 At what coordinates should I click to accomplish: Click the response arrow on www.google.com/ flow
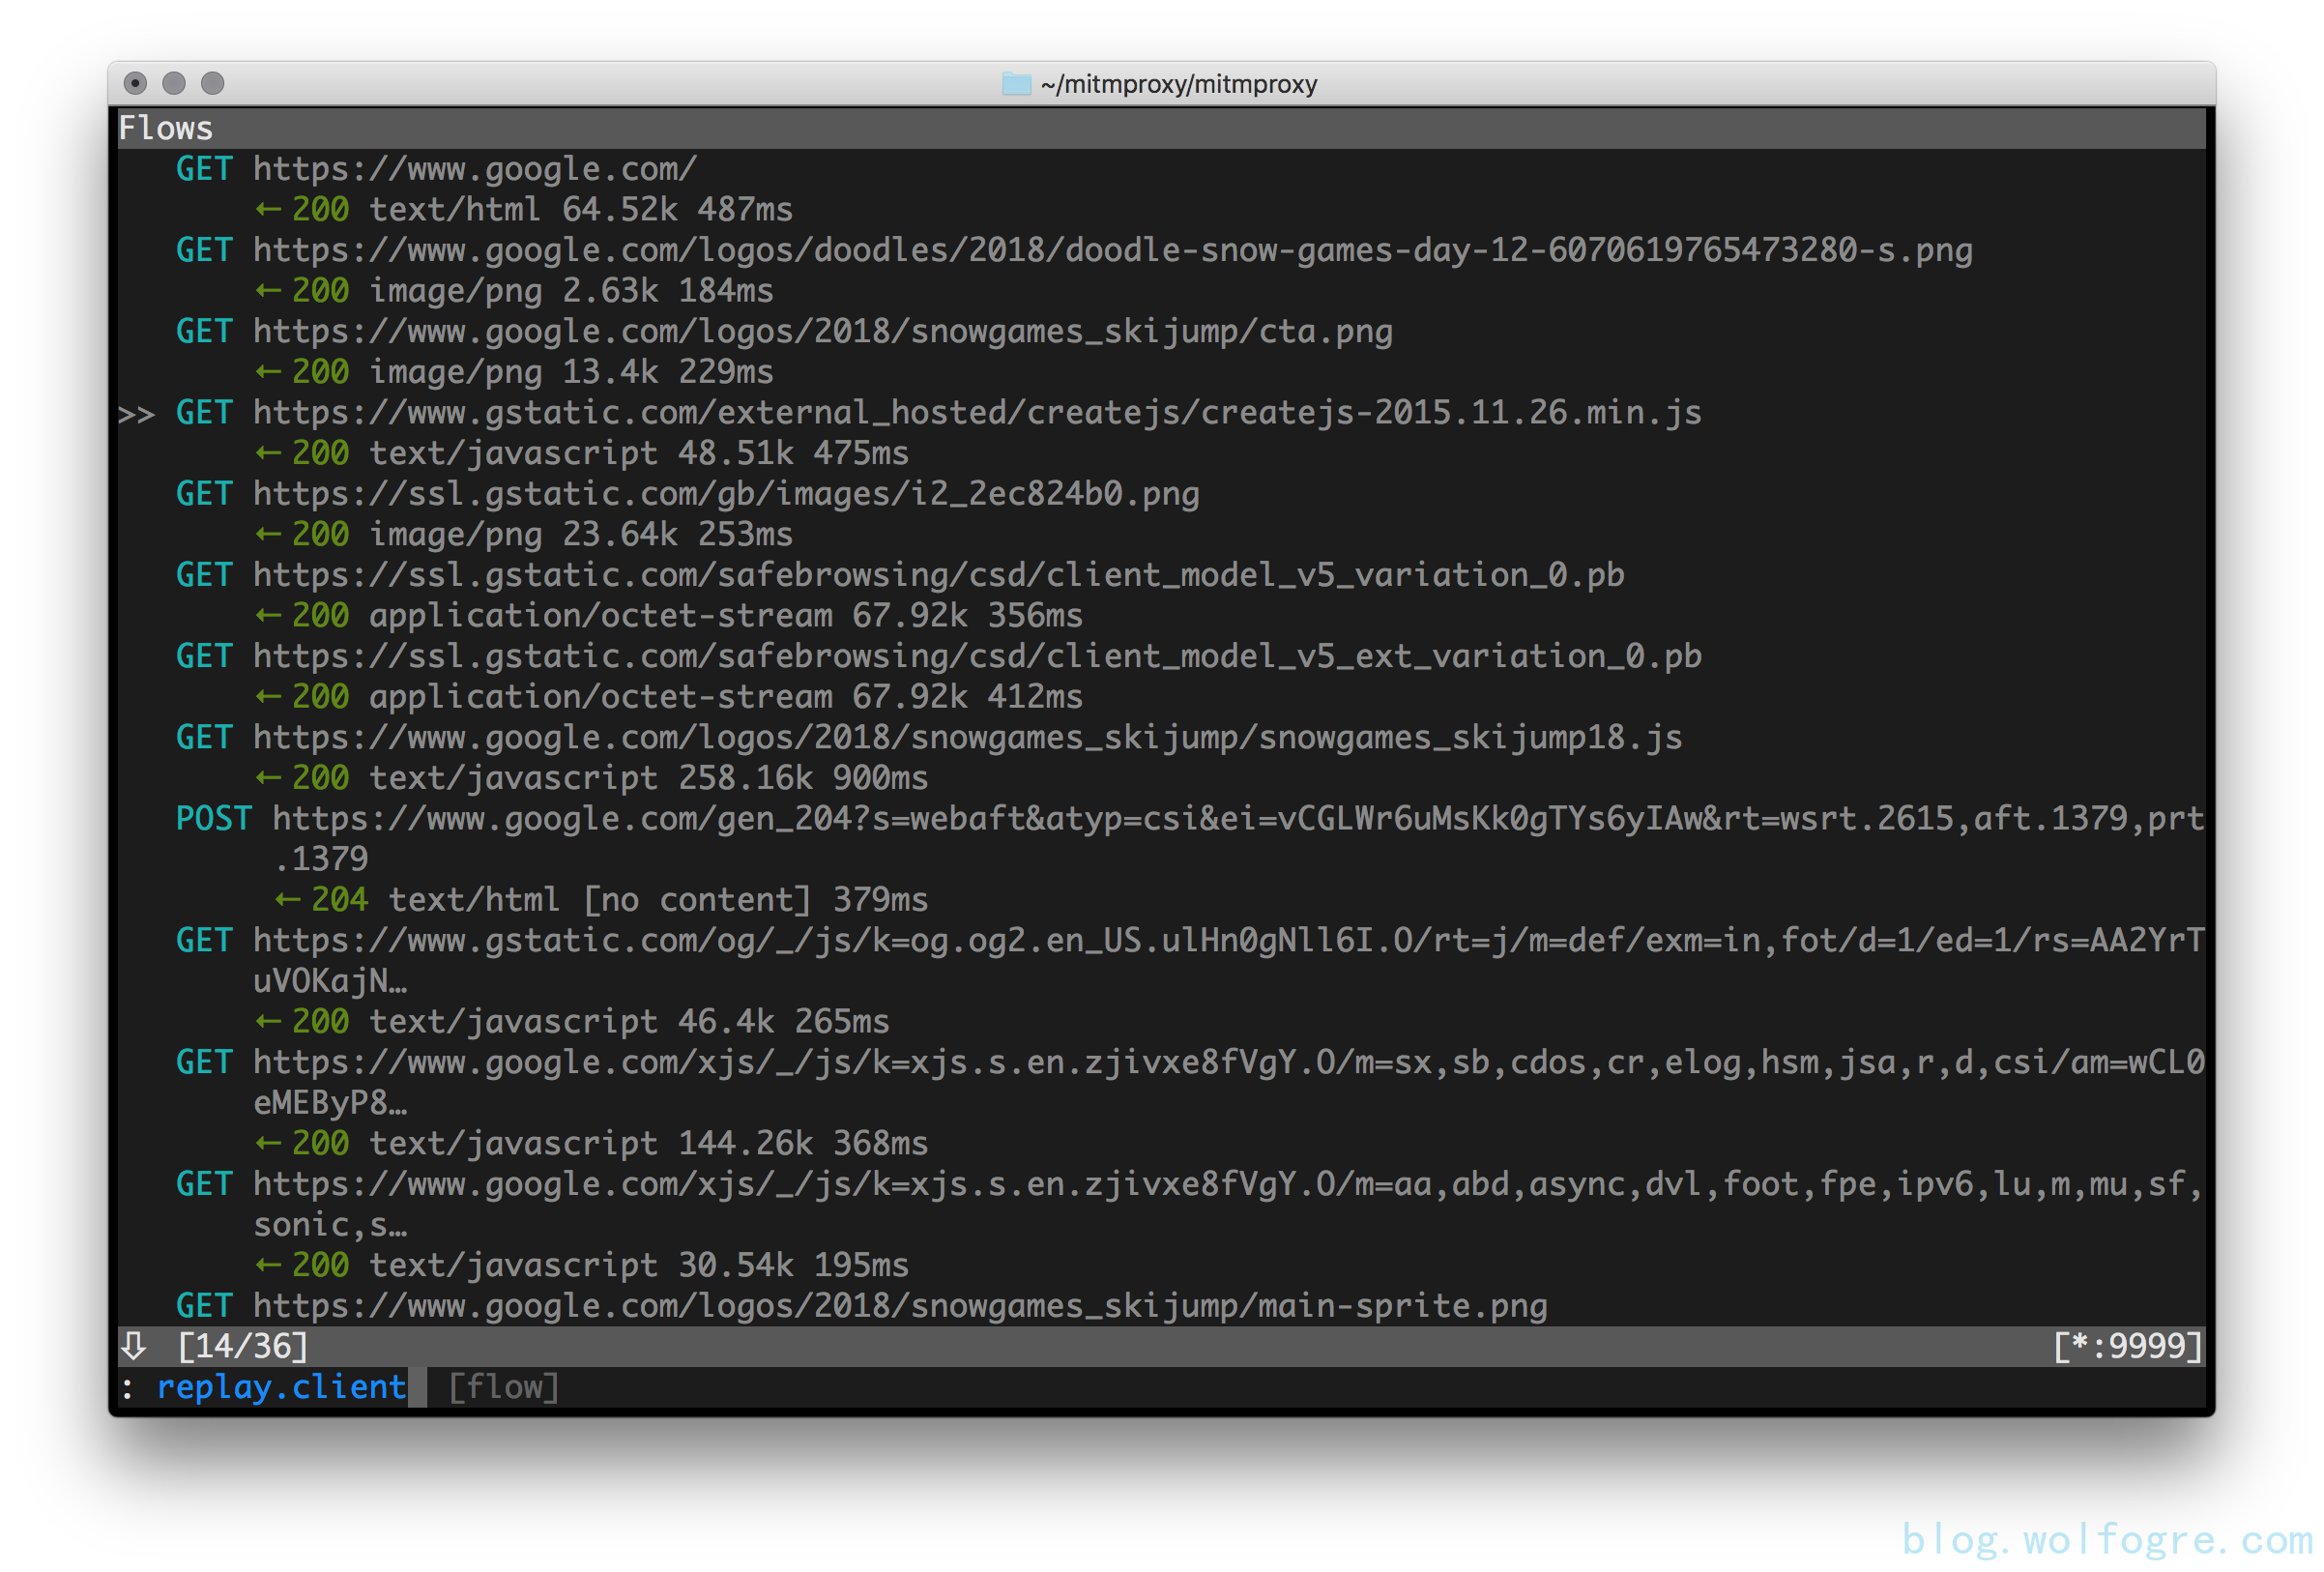point(267,210)
